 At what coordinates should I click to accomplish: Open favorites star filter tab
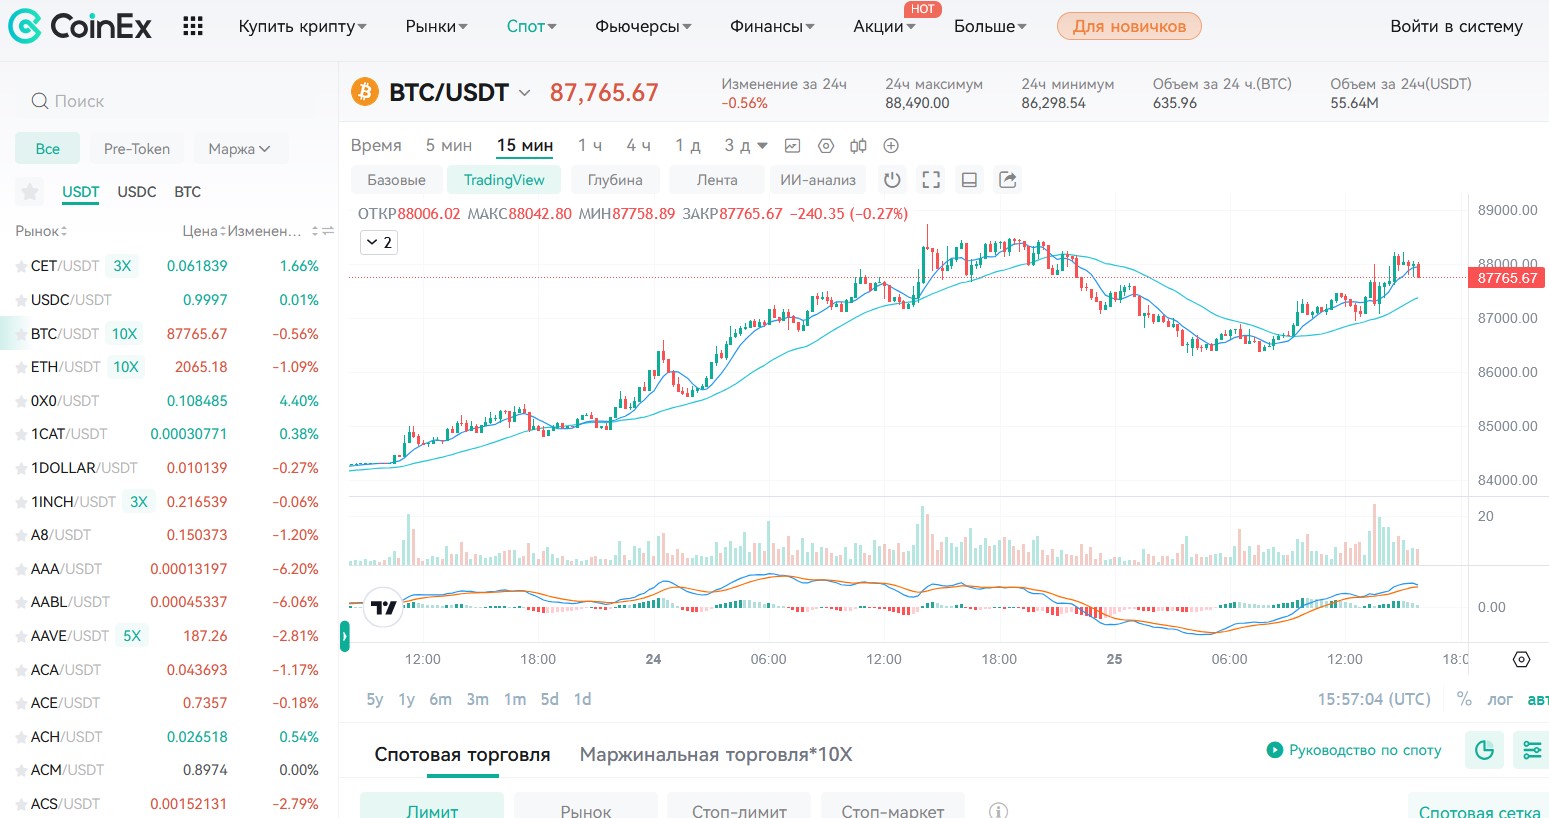(30, 192)
